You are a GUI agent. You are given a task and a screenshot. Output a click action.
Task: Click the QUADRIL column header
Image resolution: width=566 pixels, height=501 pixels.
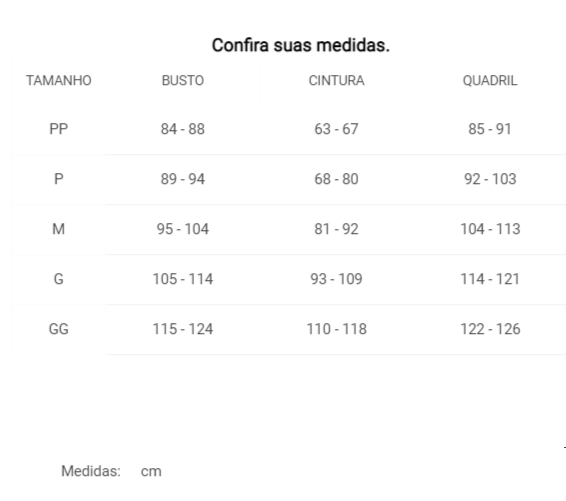[490, 80]
